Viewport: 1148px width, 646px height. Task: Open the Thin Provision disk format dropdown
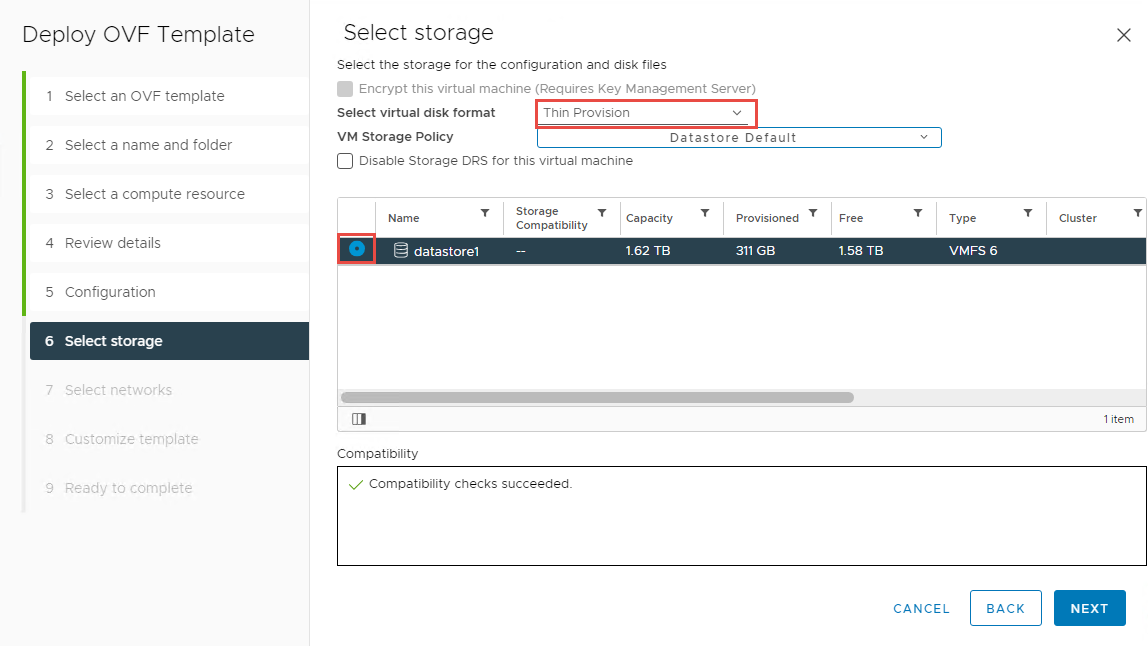645,113
